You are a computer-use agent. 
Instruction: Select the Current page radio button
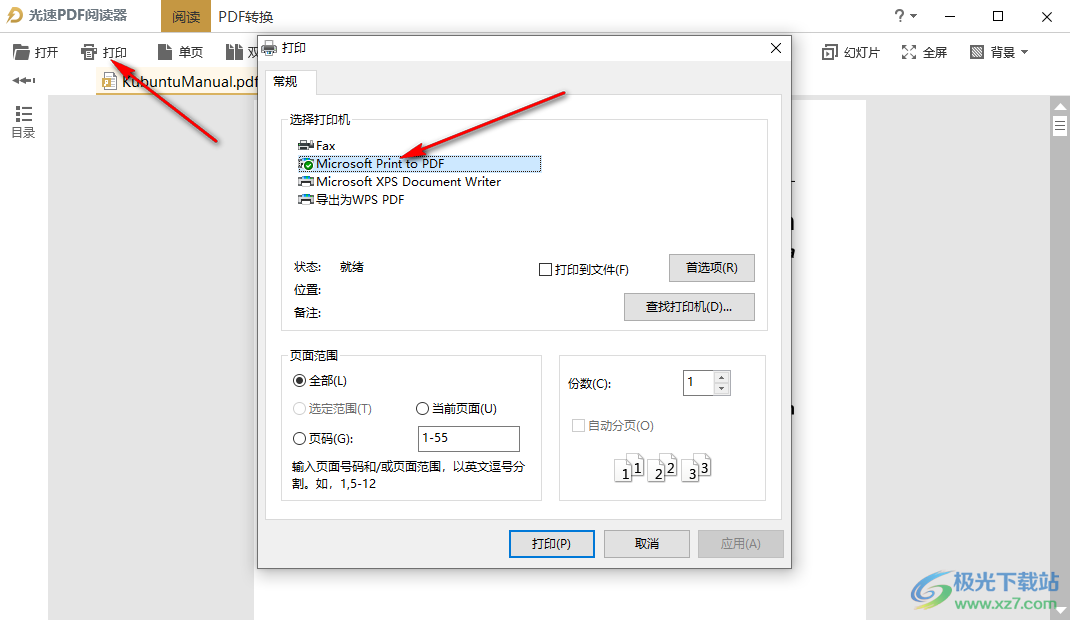[x=422, y=409]
